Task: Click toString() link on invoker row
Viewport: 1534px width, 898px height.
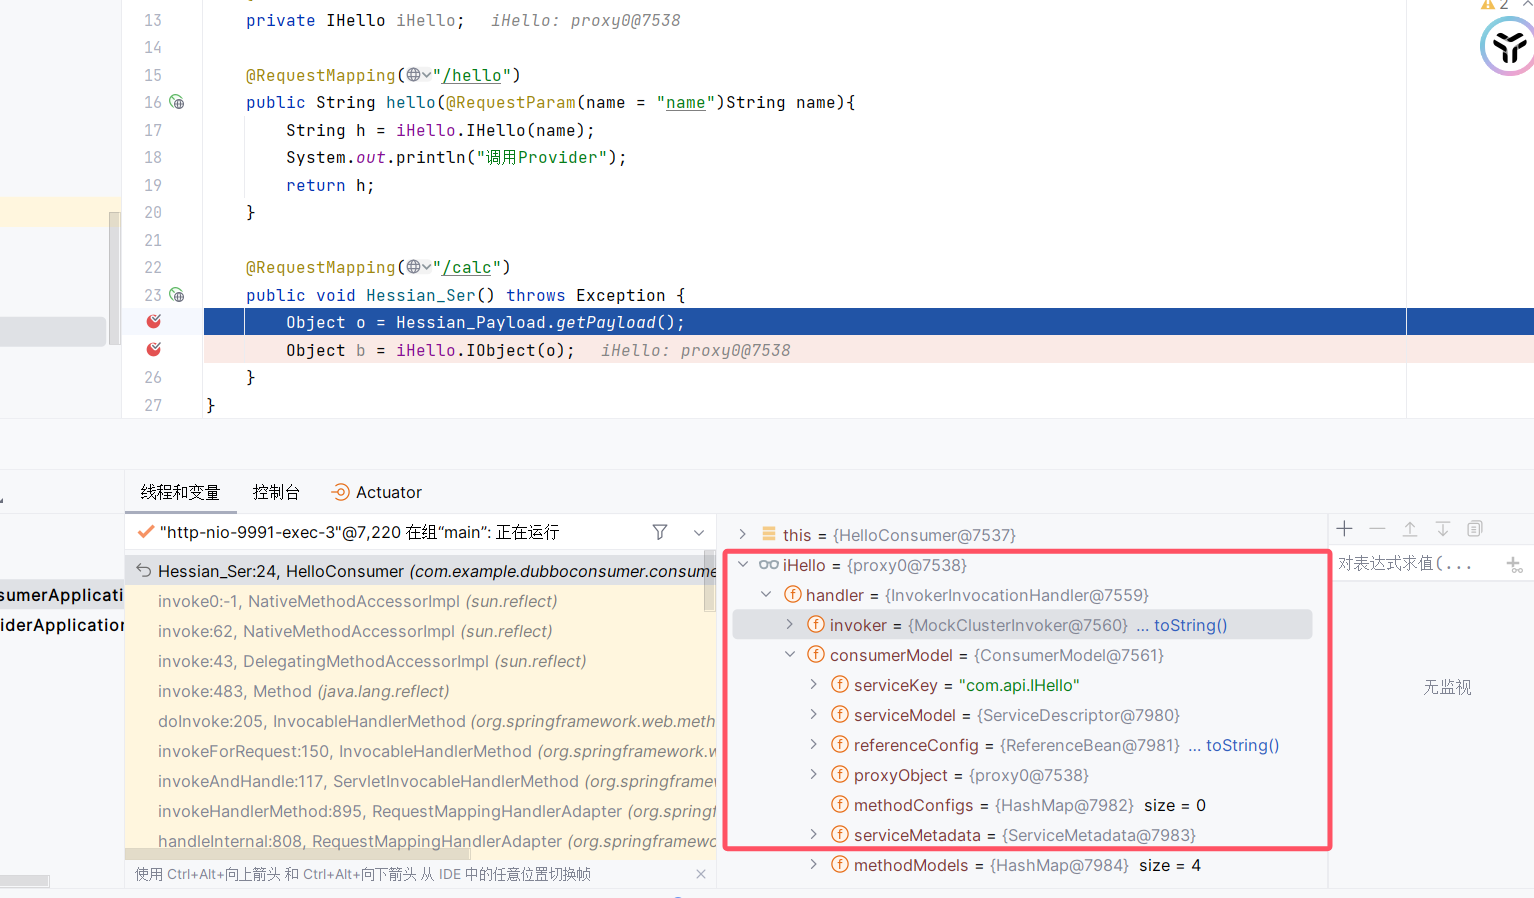Action: click(1190, 625)
